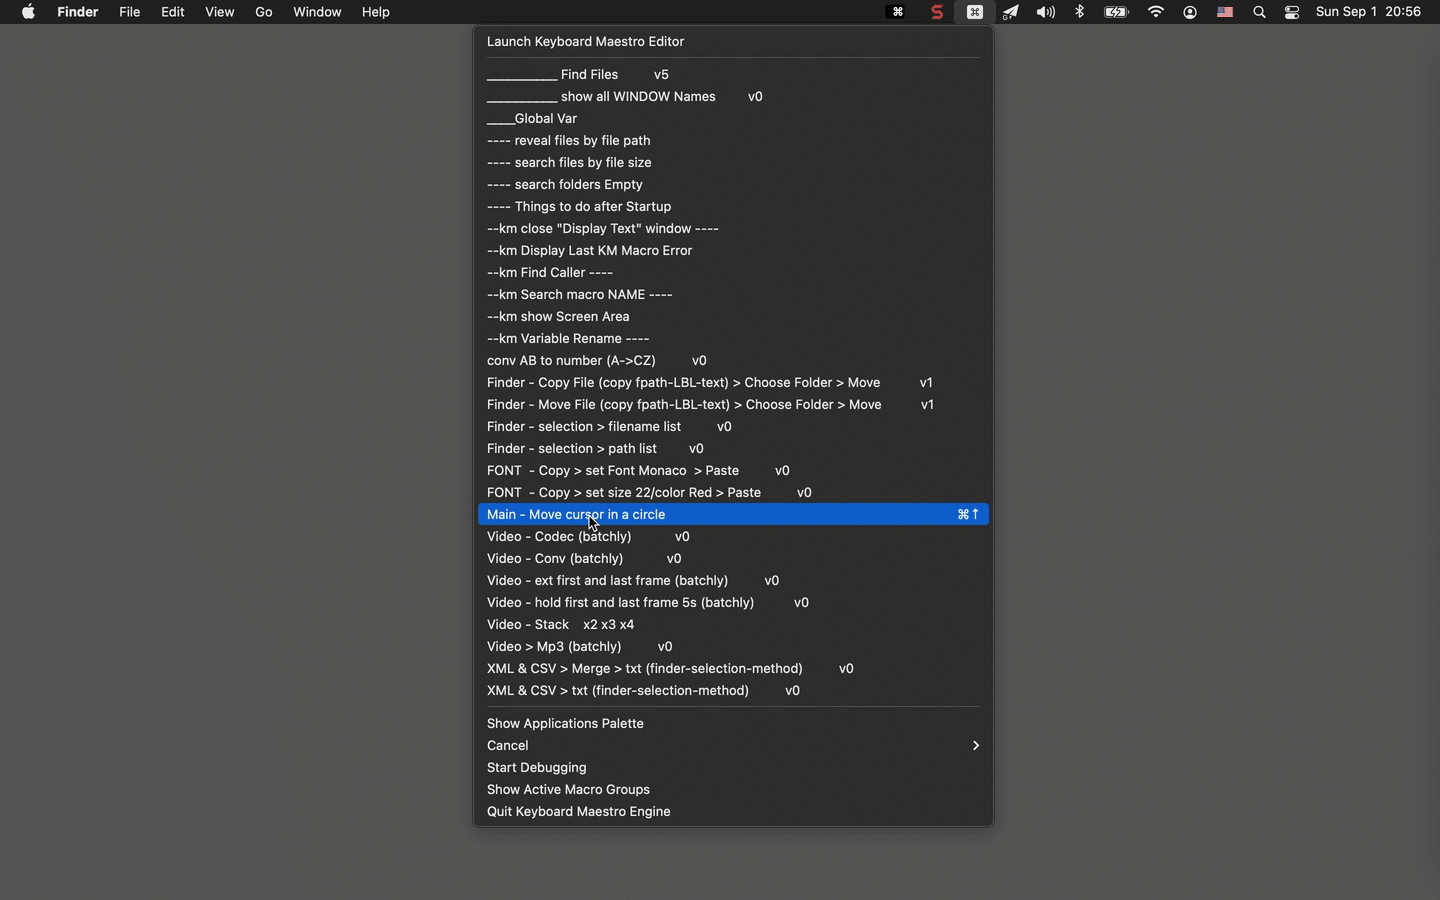Select the Global Var macro
This screenshot has height=900, width=1440.
tap(733, 119)
